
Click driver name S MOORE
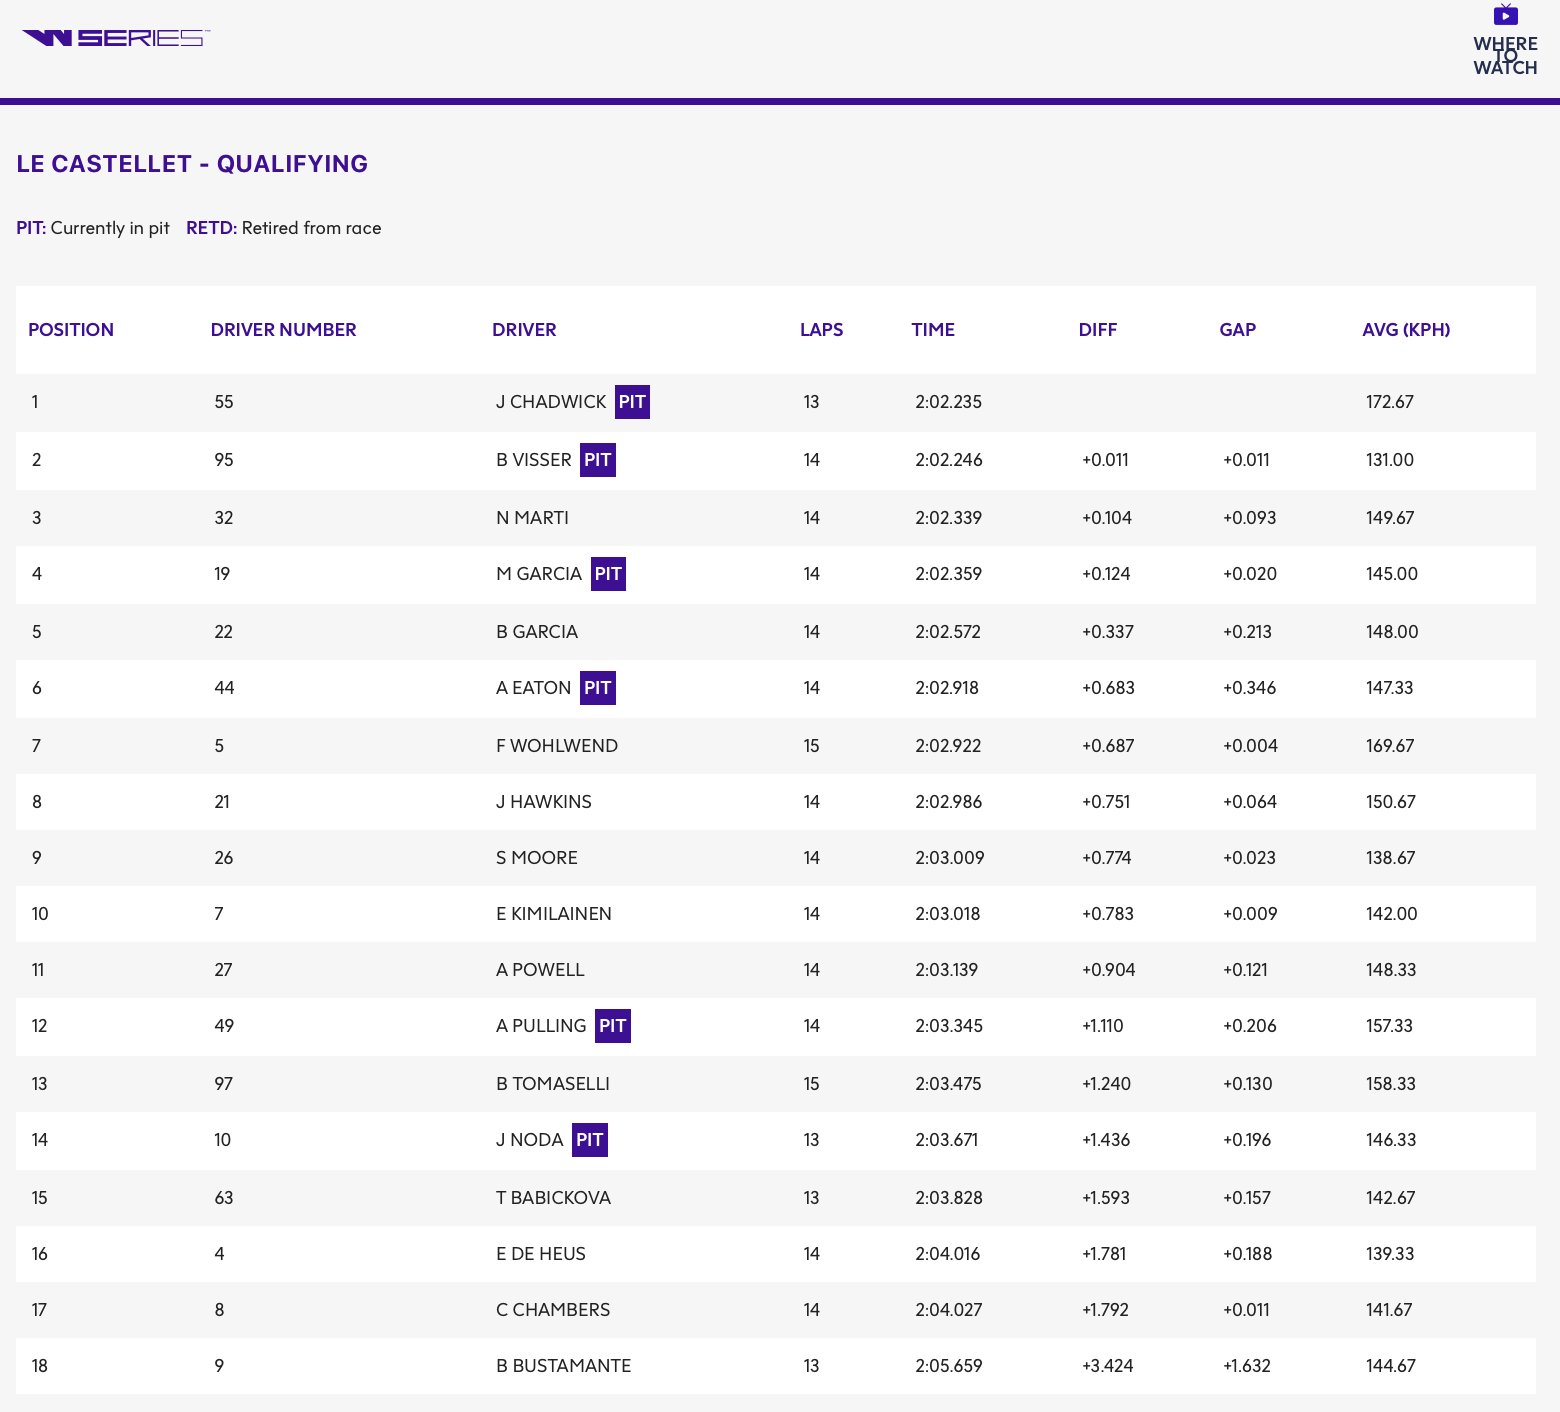(x=537, y=858)
